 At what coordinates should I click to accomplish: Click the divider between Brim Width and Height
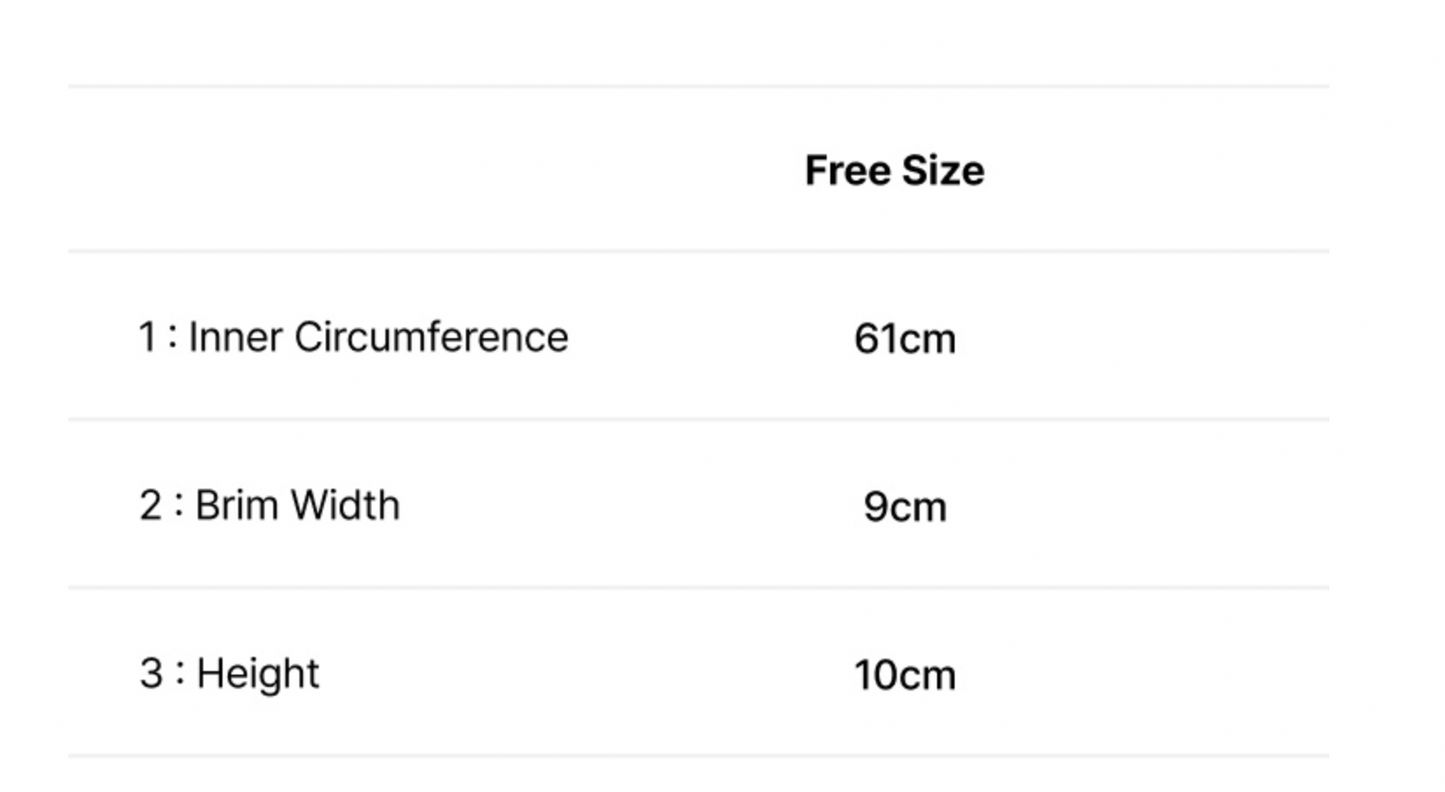point(699,587)
